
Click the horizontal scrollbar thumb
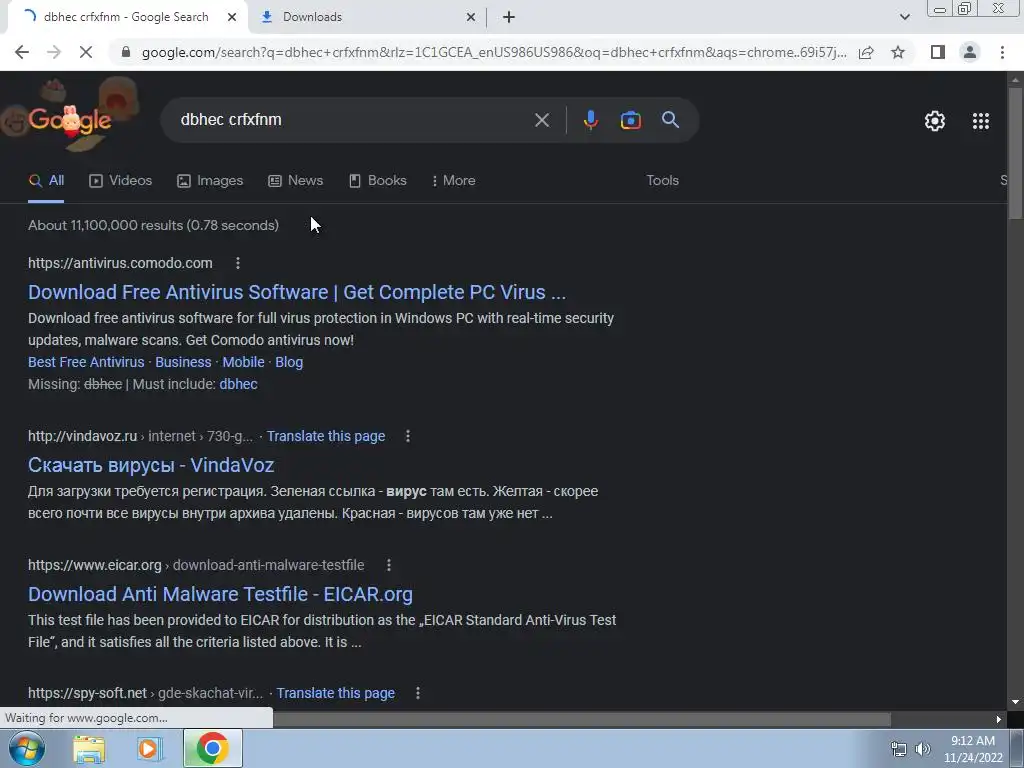coord(581,719)
